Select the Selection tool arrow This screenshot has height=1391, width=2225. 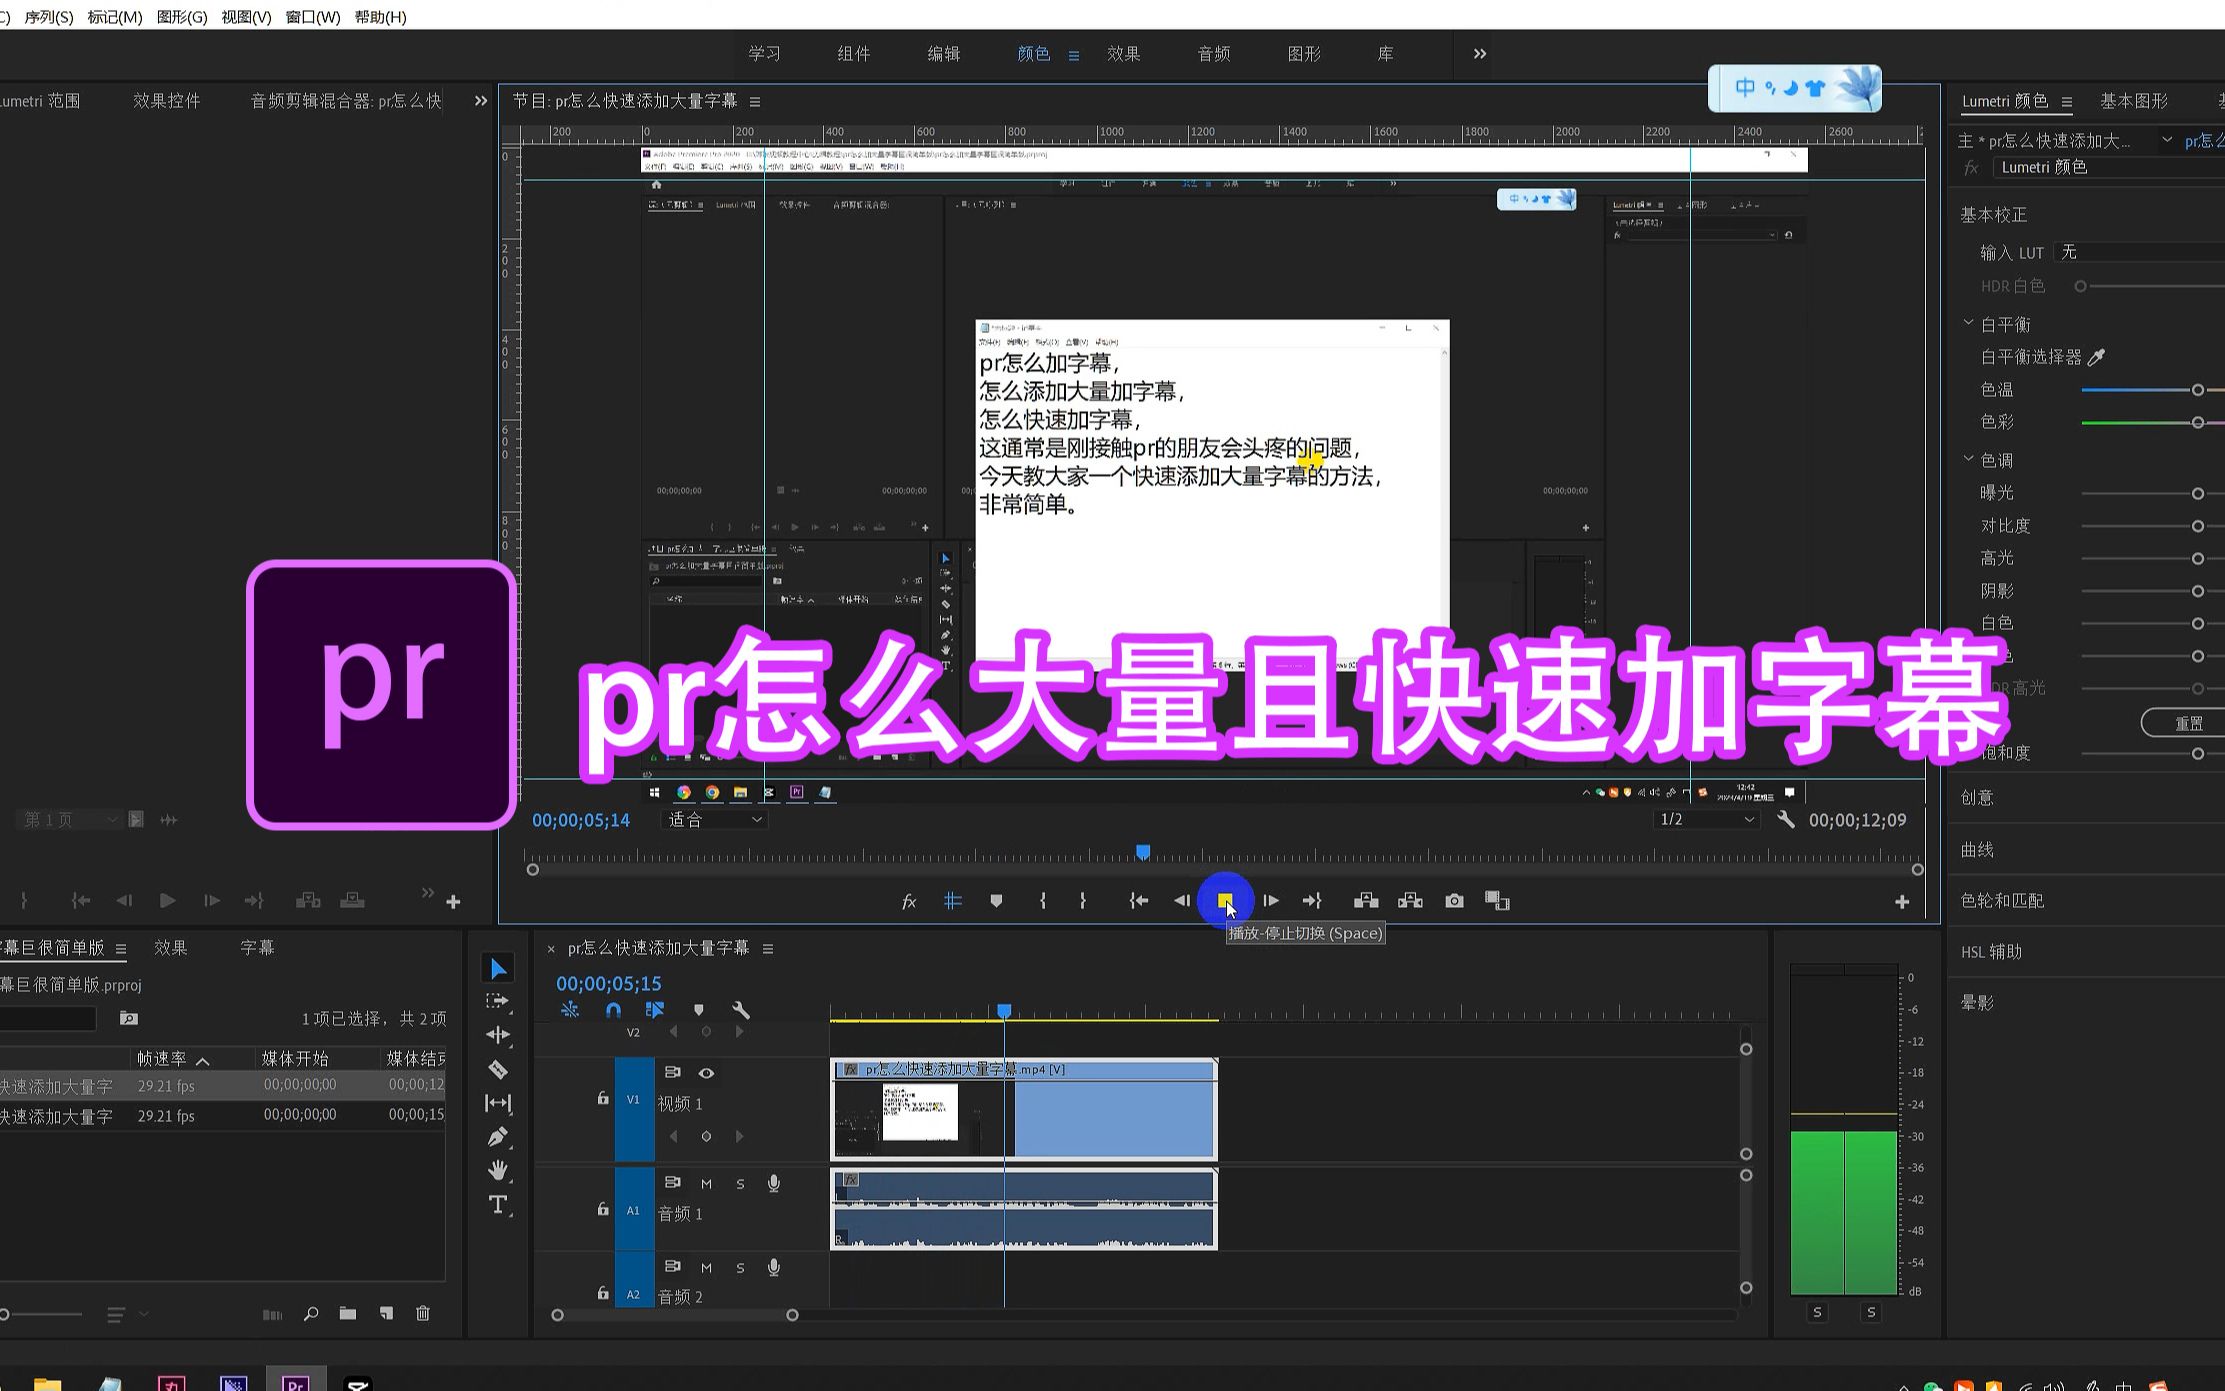(x=498, y=968)
